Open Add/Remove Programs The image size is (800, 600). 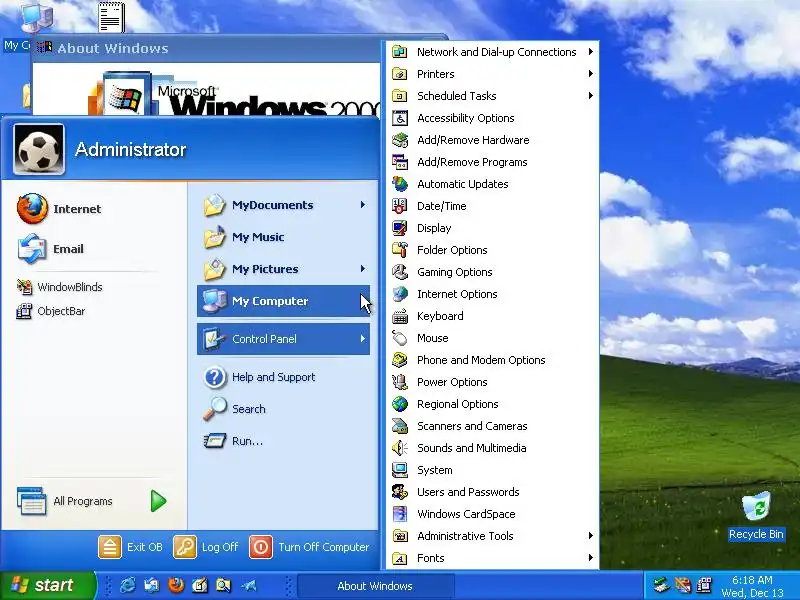[x=492, y=162]
